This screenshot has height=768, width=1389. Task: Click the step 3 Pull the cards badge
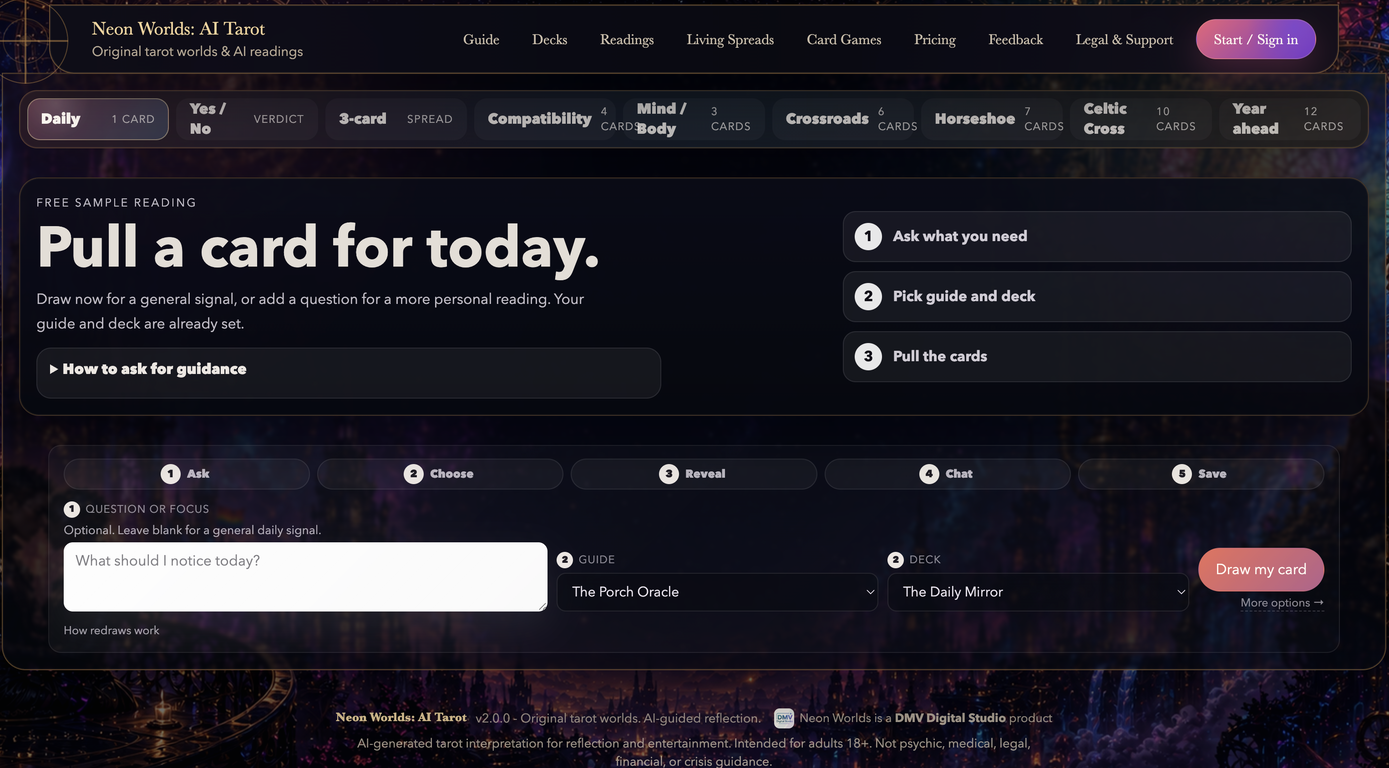(868, 356)
